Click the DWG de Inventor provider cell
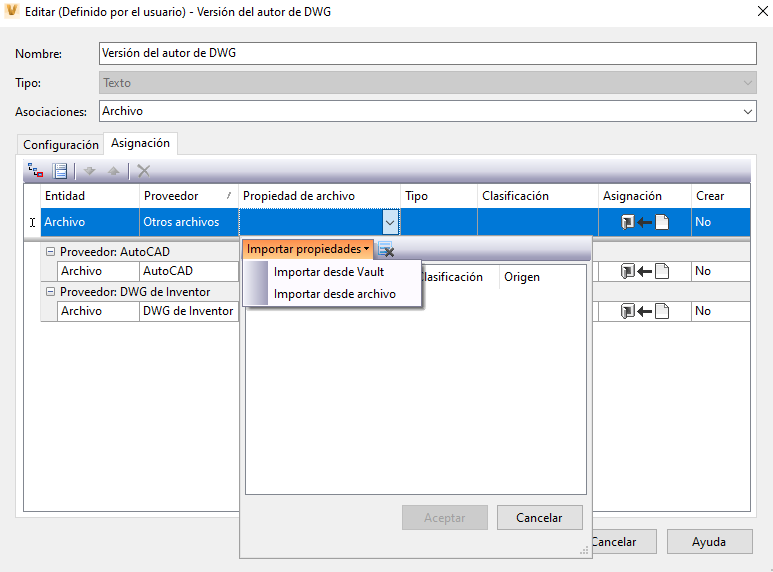This screenshot has height=572, width=773. click(189, 311)
